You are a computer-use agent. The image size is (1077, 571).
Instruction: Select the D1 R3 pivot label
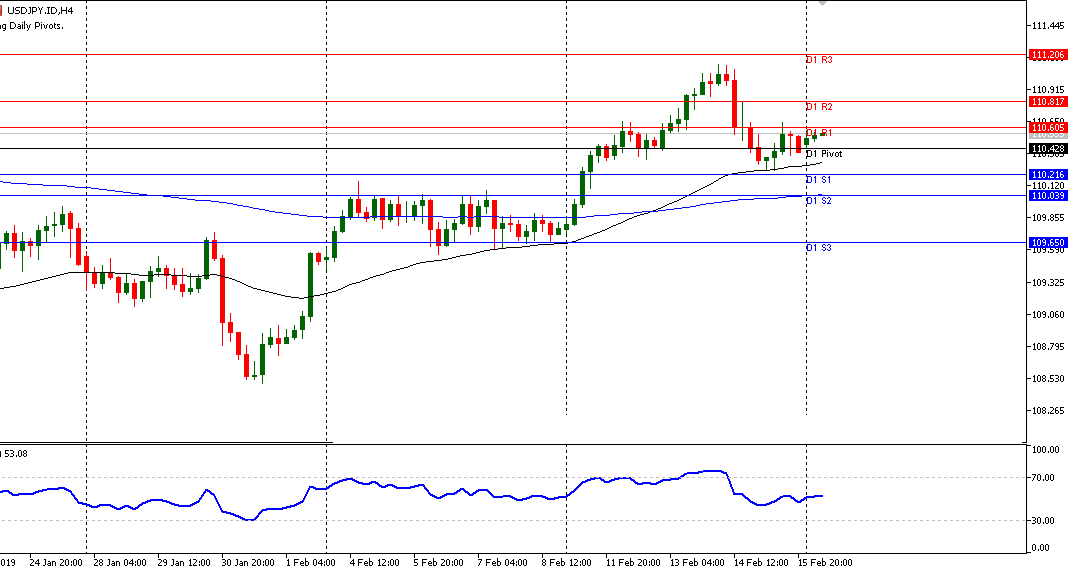tap(819, 60)
